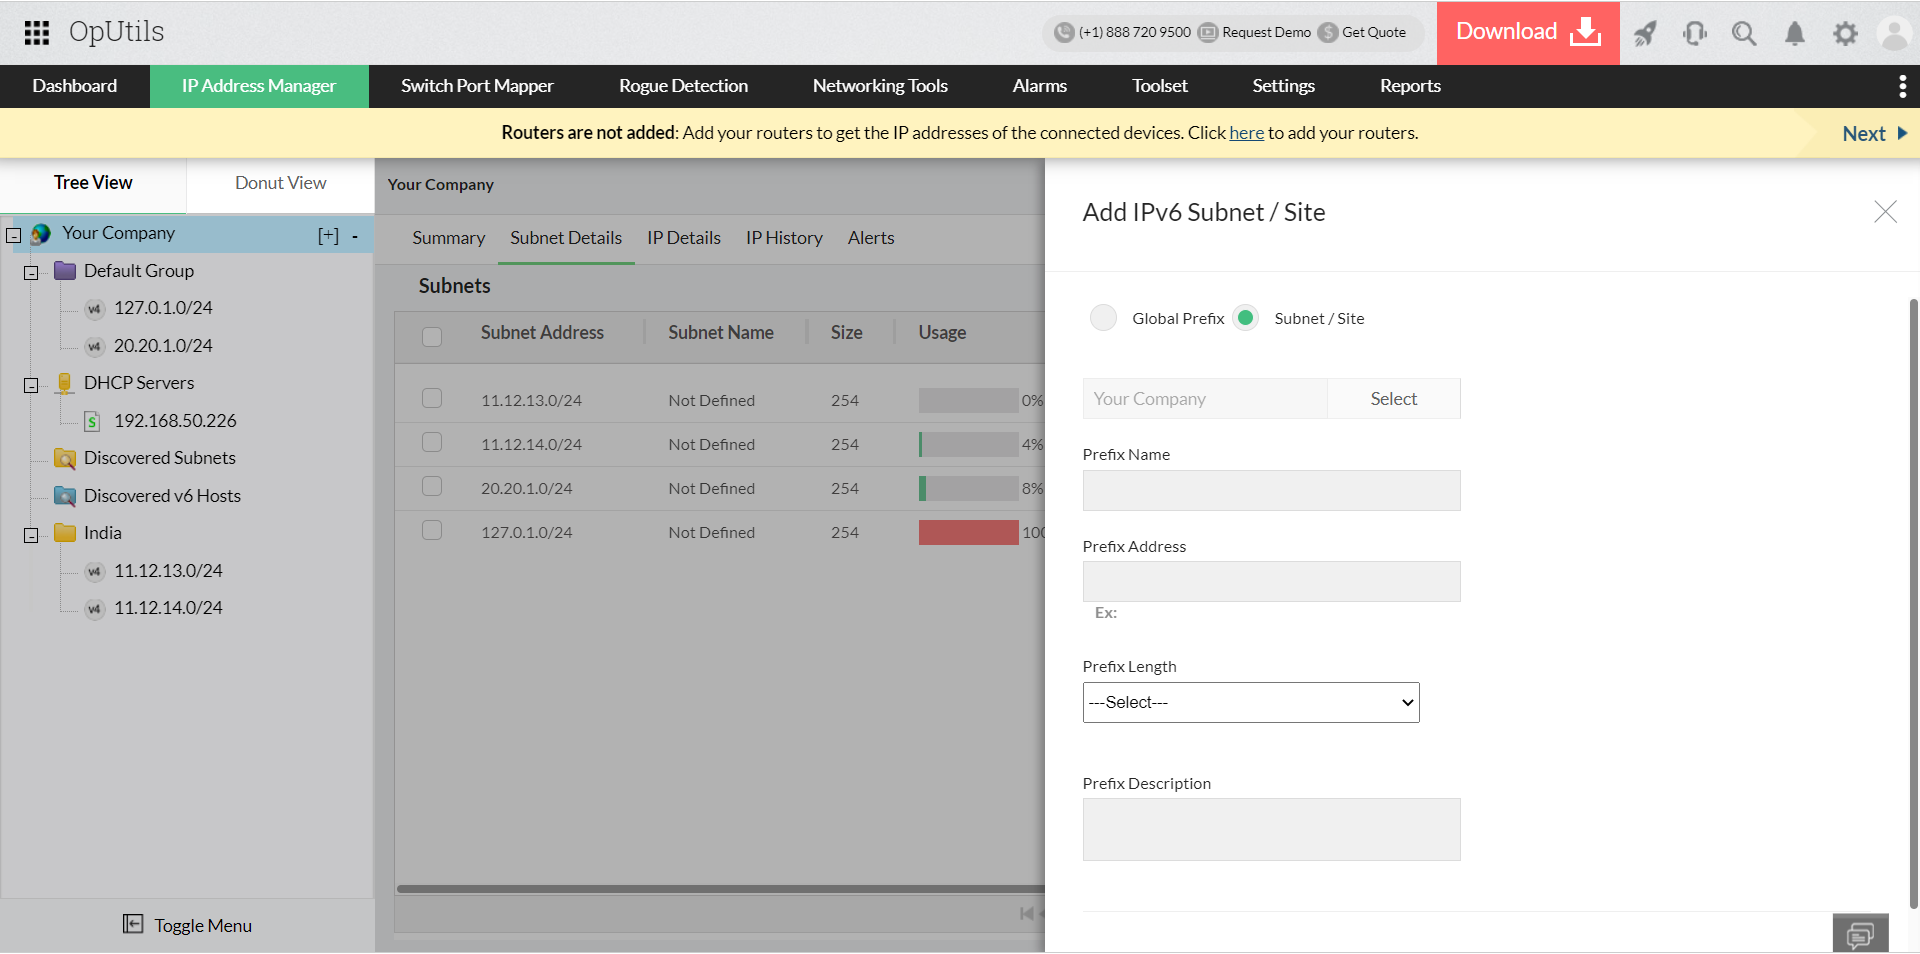This screenshot has width=1920, height=954.
Task: Click the rocket quick-start icon
Action: click(1645, 33)
